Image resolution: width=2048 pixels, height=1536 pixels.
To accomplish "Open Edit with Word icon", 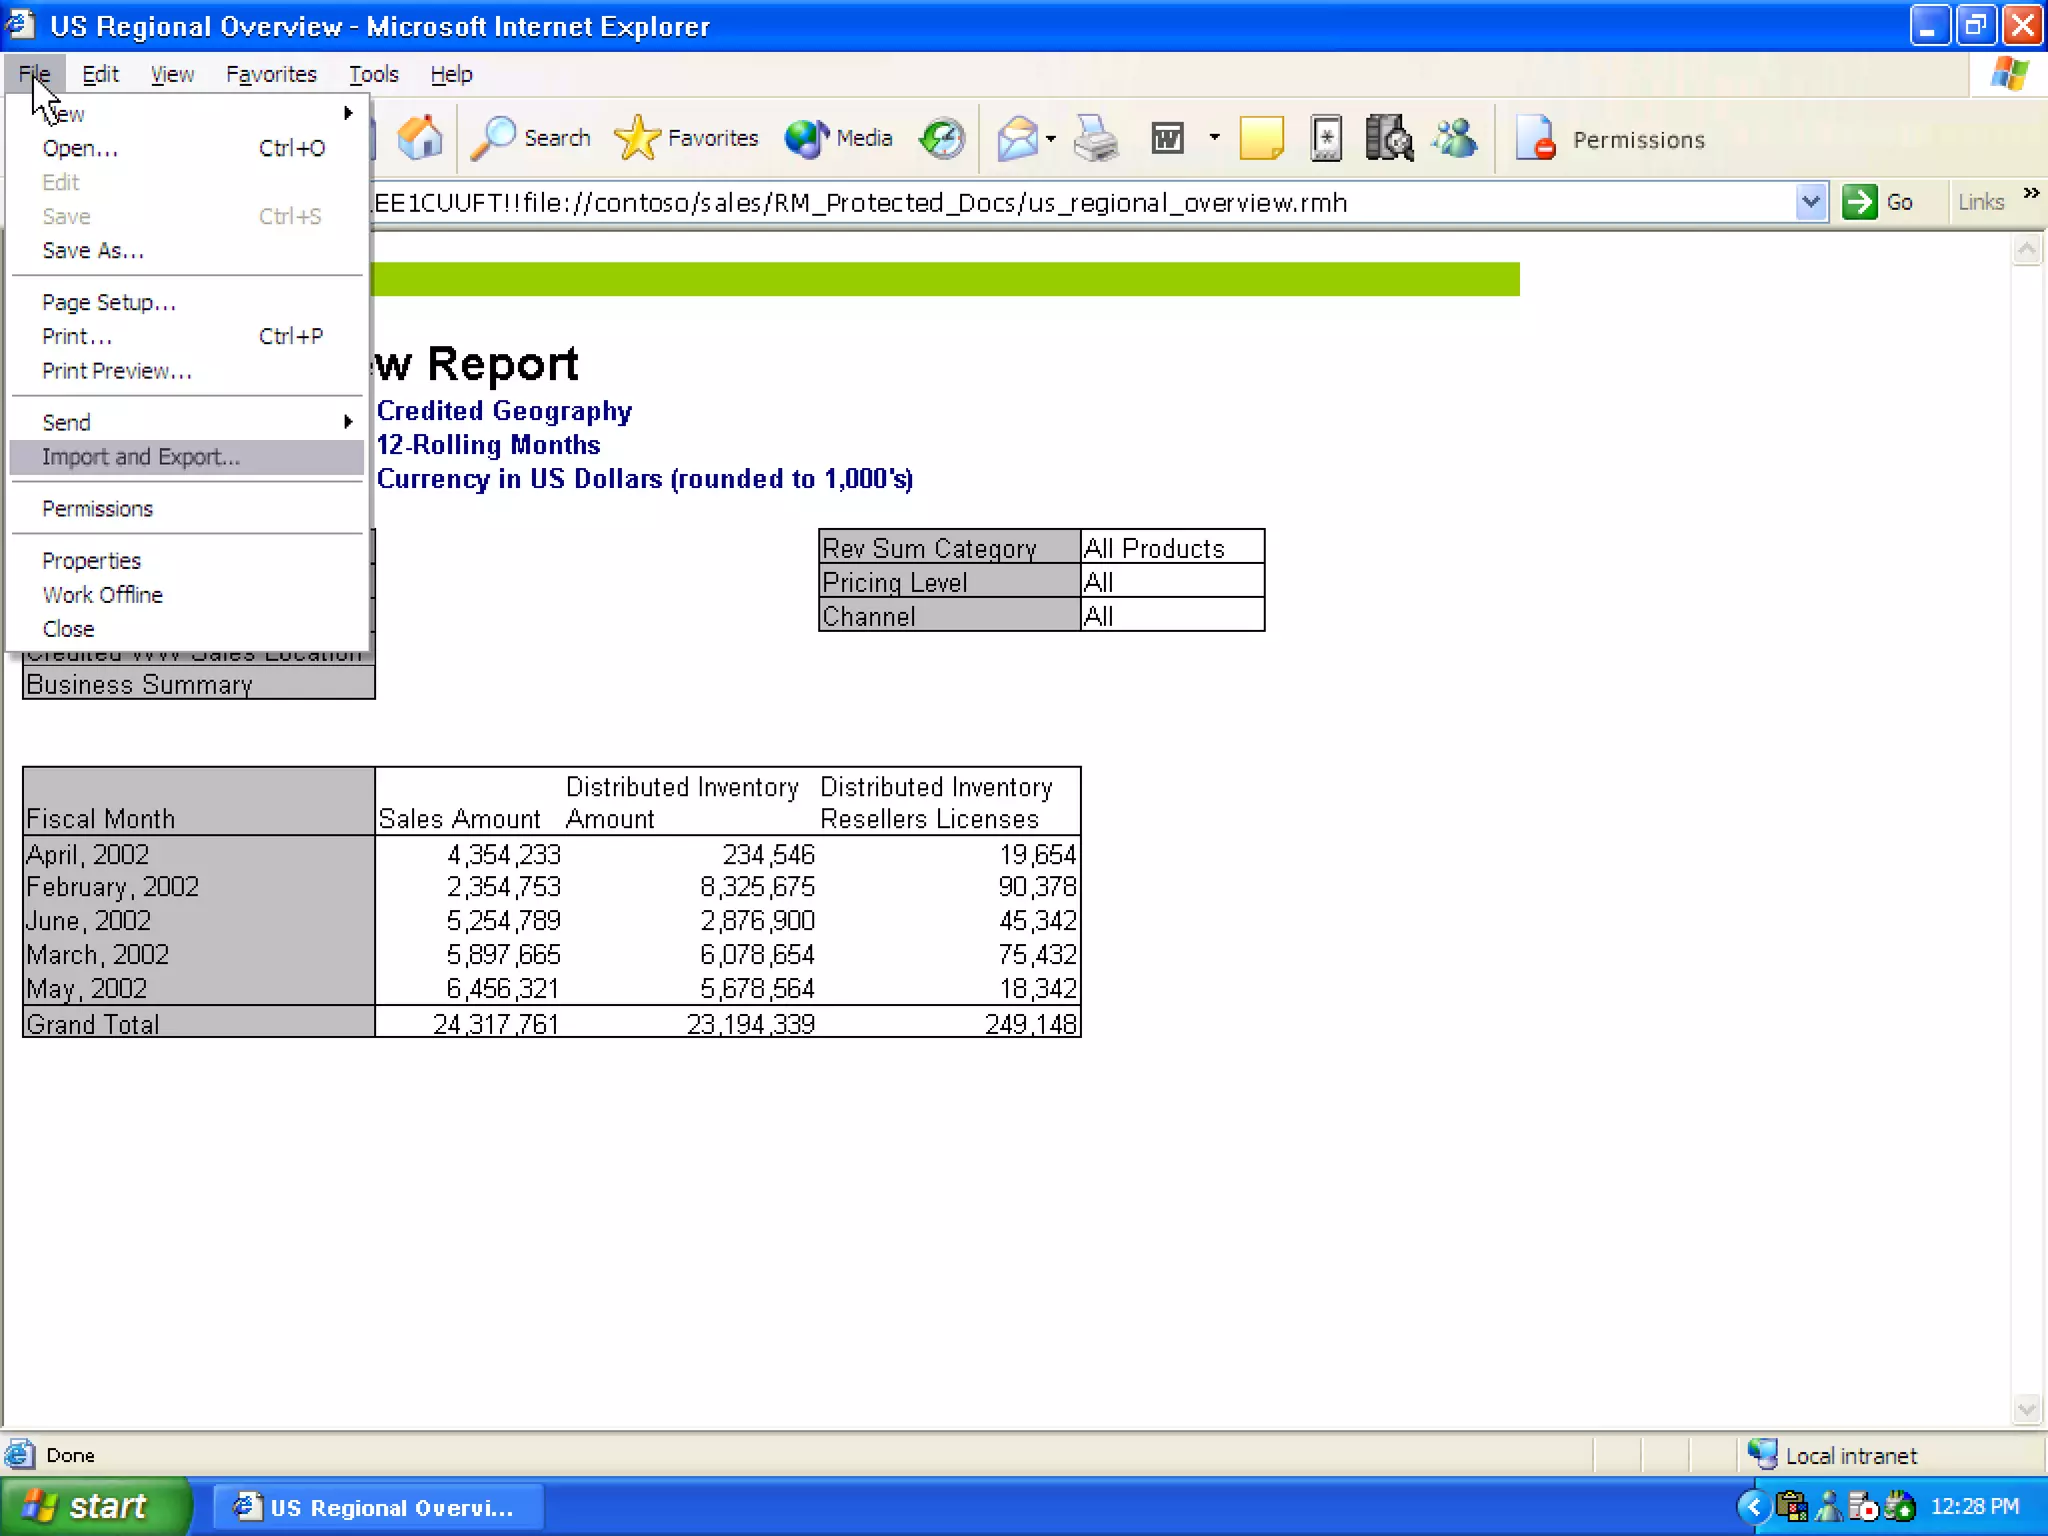I will 1167,138.
